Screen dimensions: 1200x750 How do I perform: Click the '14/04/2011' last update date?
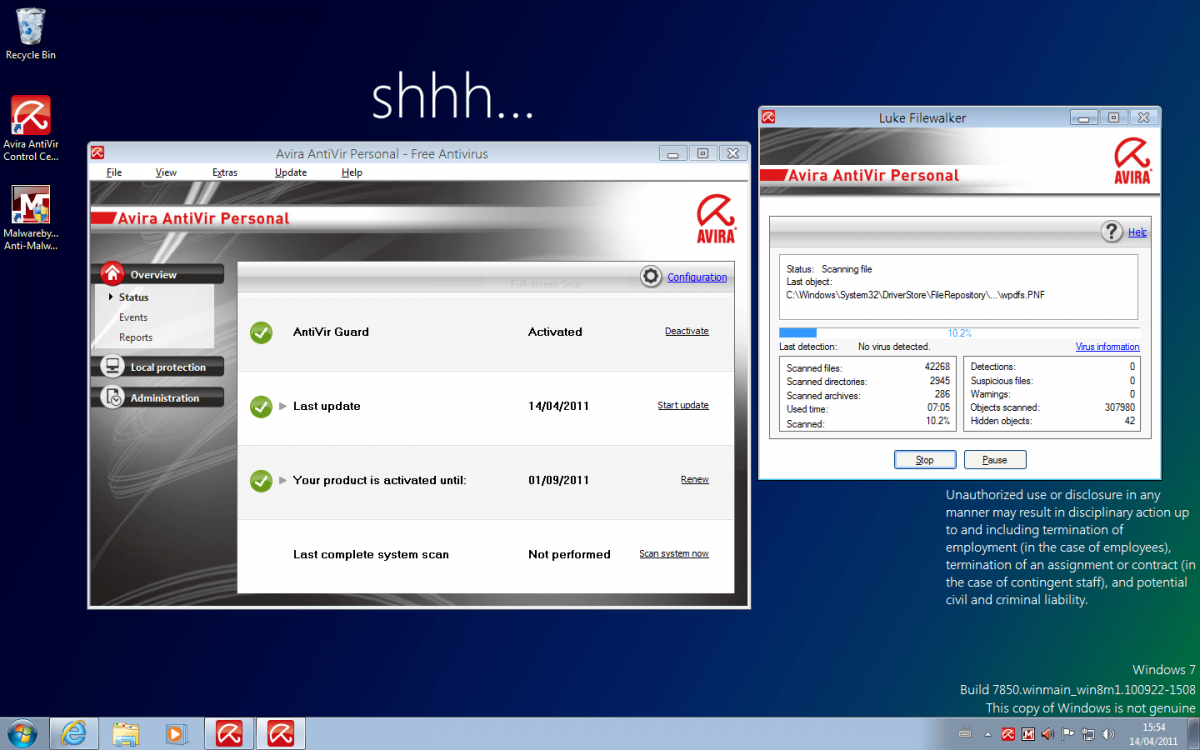click(x=560, y=406)
